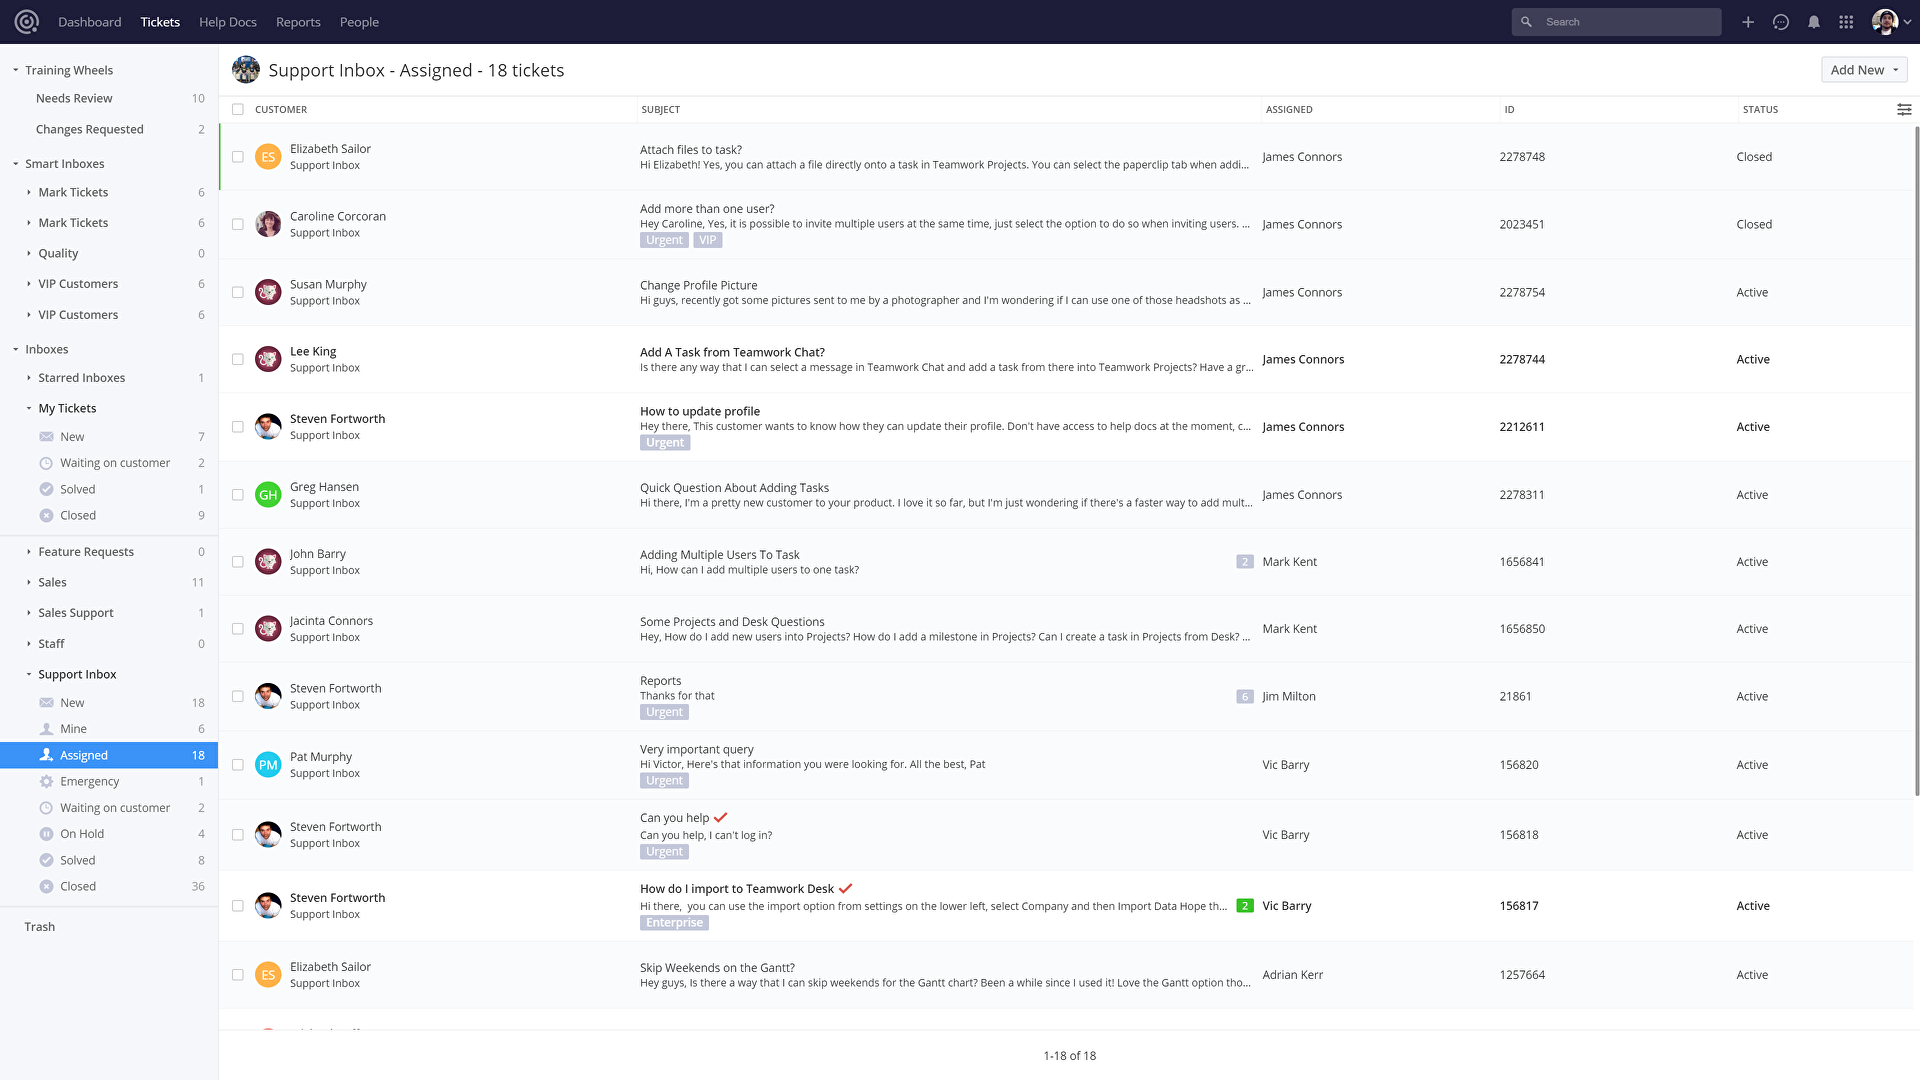Image resolution: width=1920 pixels, height=1080 pixels.
Task: Open the Trash folder
Action: pyautogui.click(x=40, y=927)
